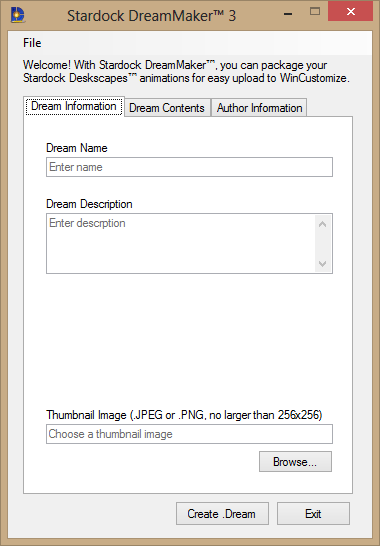This screenshot has height=546, width=380.
Task: Open the File menu
Action: [x=32, y=43]
